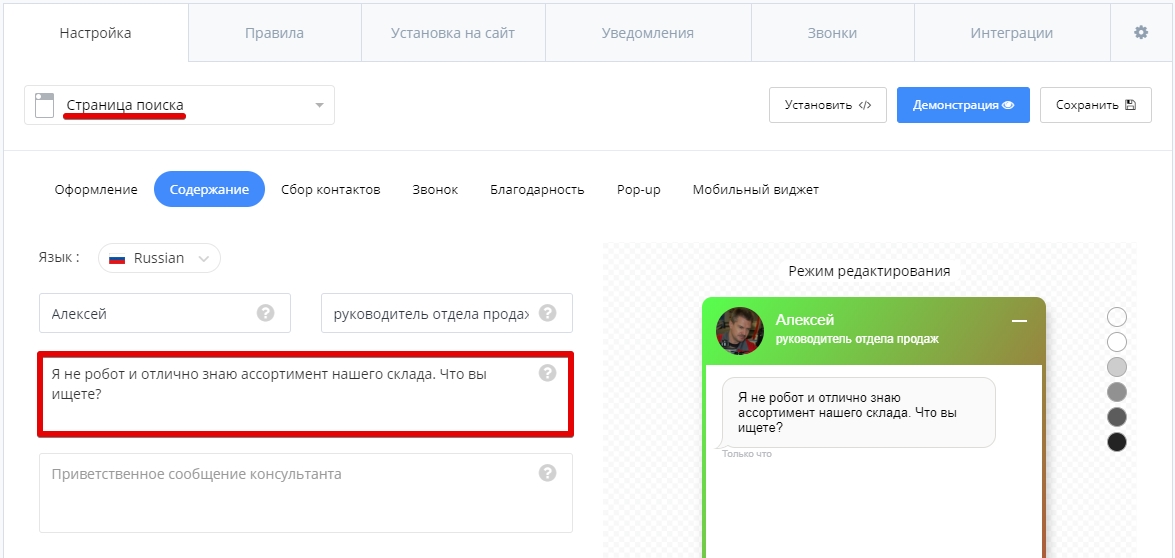The image size is (1175, 558).
Task: Click the Сохранить button
Action: (x=1096, y=105)
